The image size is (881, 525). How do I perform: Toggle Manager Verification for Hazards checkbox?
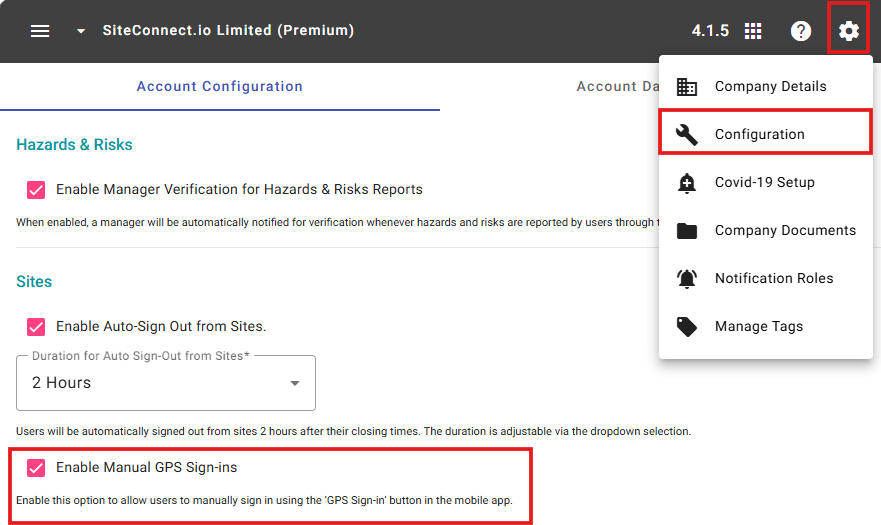tap(37, 189)
